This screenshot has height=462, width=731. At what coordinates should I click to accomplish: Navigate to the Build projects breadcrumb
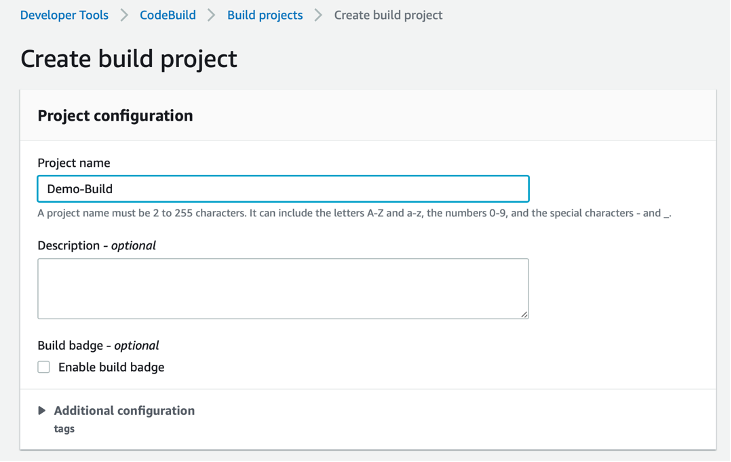click(265, 15)
